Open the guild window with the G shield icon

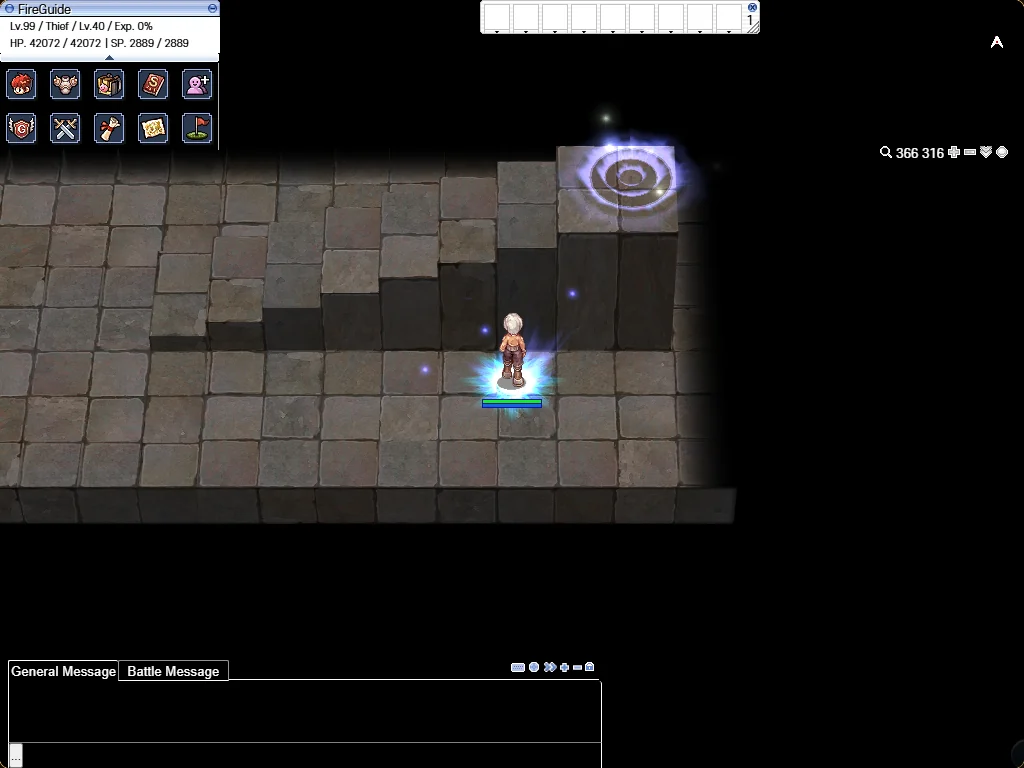(x=22, y=128)
